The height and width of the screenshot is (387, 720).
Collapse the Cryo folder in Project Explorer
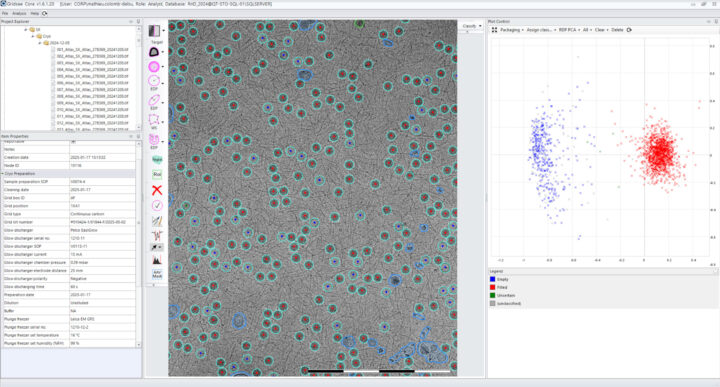coord(33,36)
